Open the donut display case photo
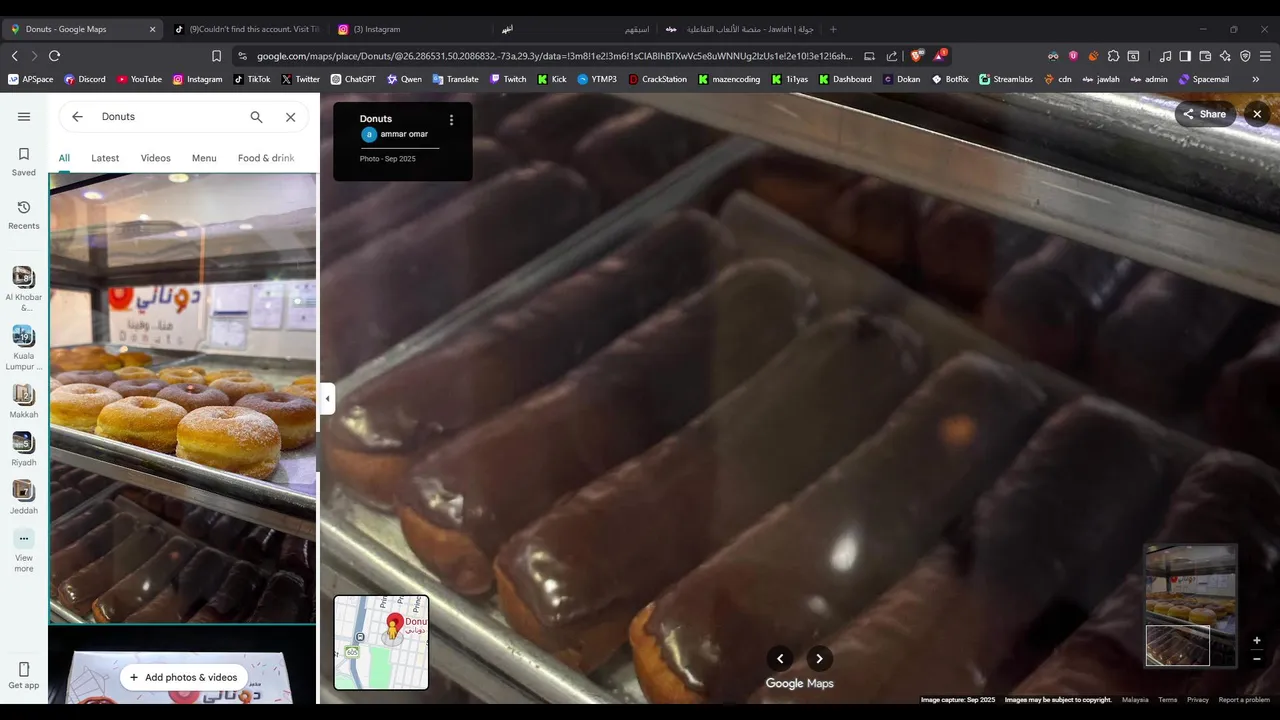The height and width of the screenshot is (720, 1280). (183, 398)
